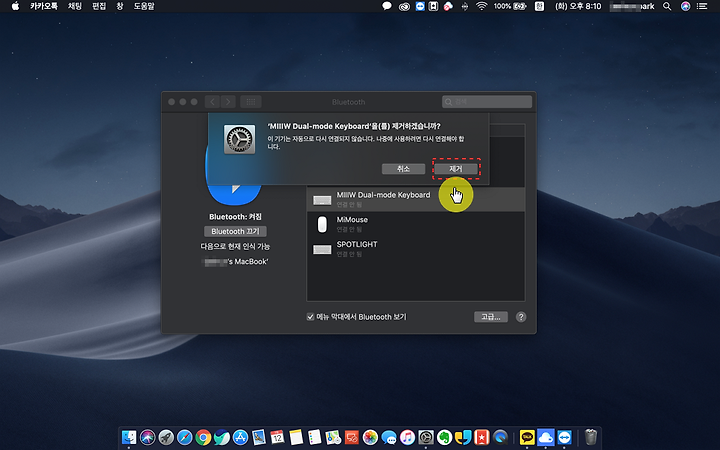This screenshot has height=450, width=720.
Task: Select the SPOTLIGHT device row
Action: pos(416,249)
